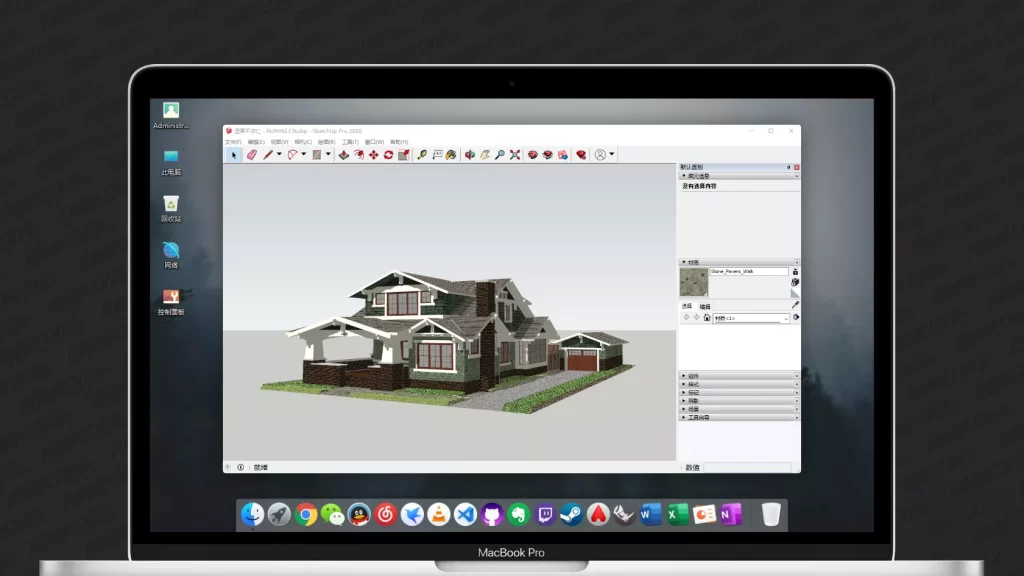Image resolution: width=1024 pixels, height=576 pixels.
Task: Click the material name text field
Action: click(748, 271)
